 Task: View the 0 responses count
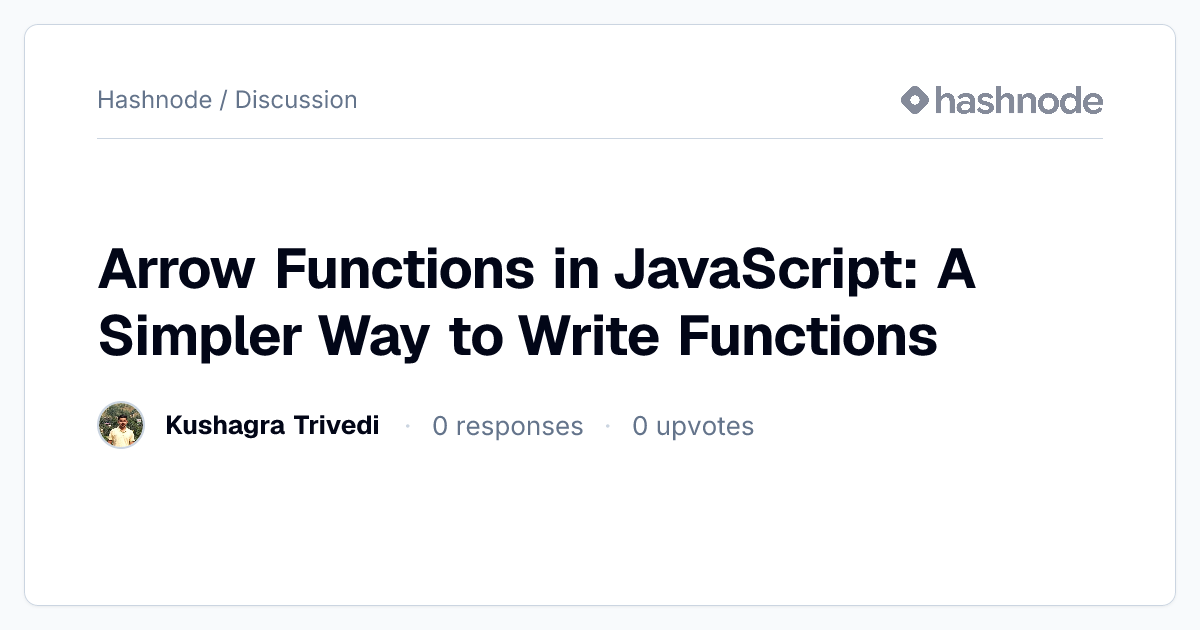tap(507, 426)
